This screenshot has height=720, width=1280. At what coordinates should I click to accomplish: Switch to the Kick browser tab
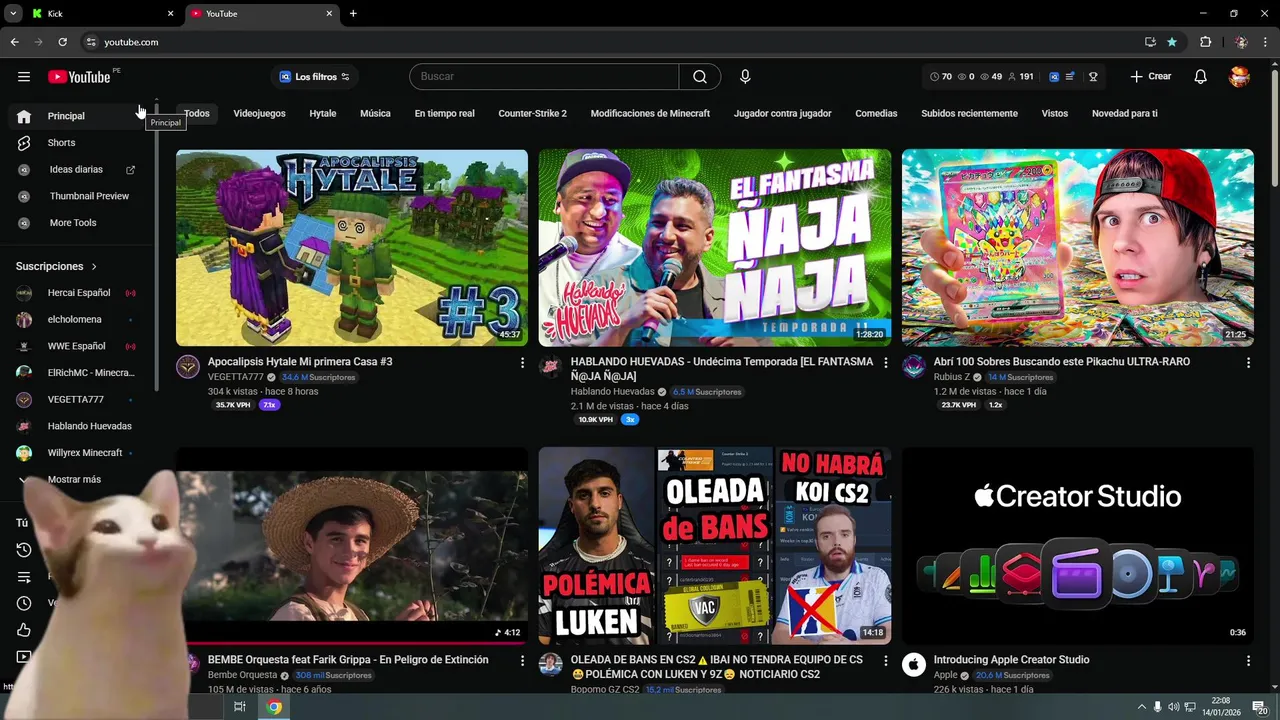coord(100,14)
